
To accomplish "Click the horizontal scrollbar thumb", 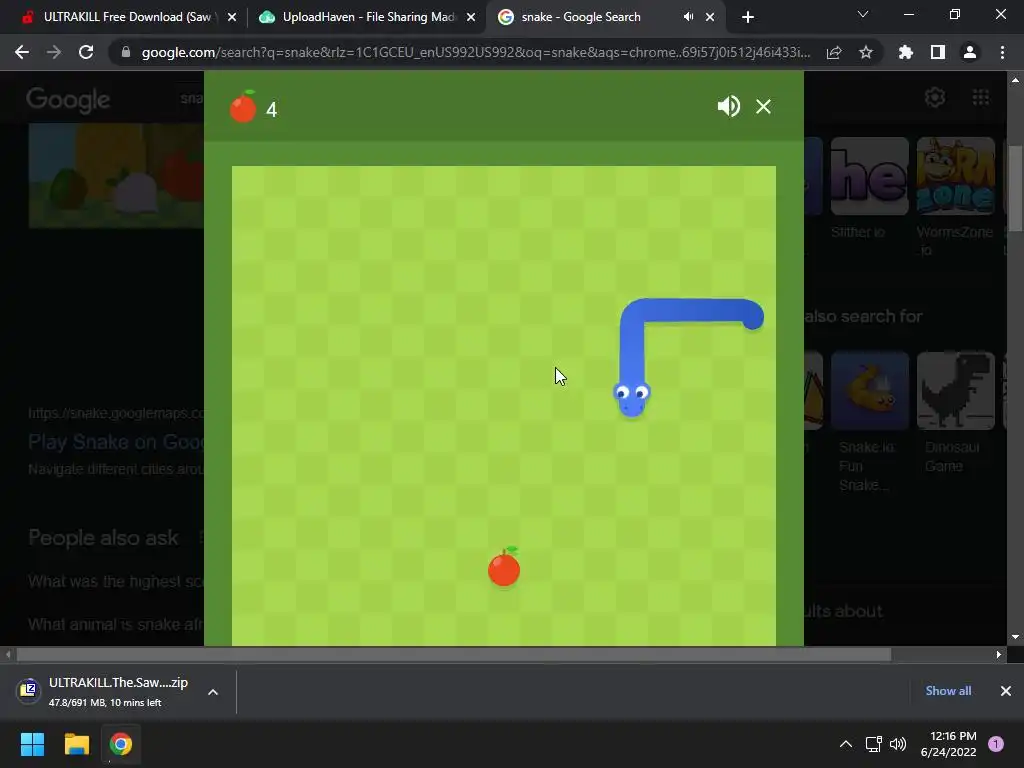I will coord(453,654).
